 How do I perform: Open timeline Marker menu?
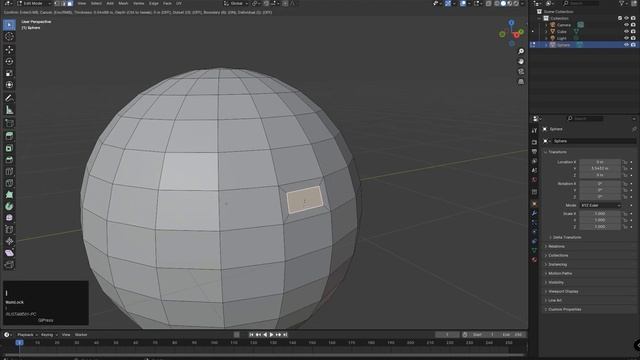tap(81, 335)
